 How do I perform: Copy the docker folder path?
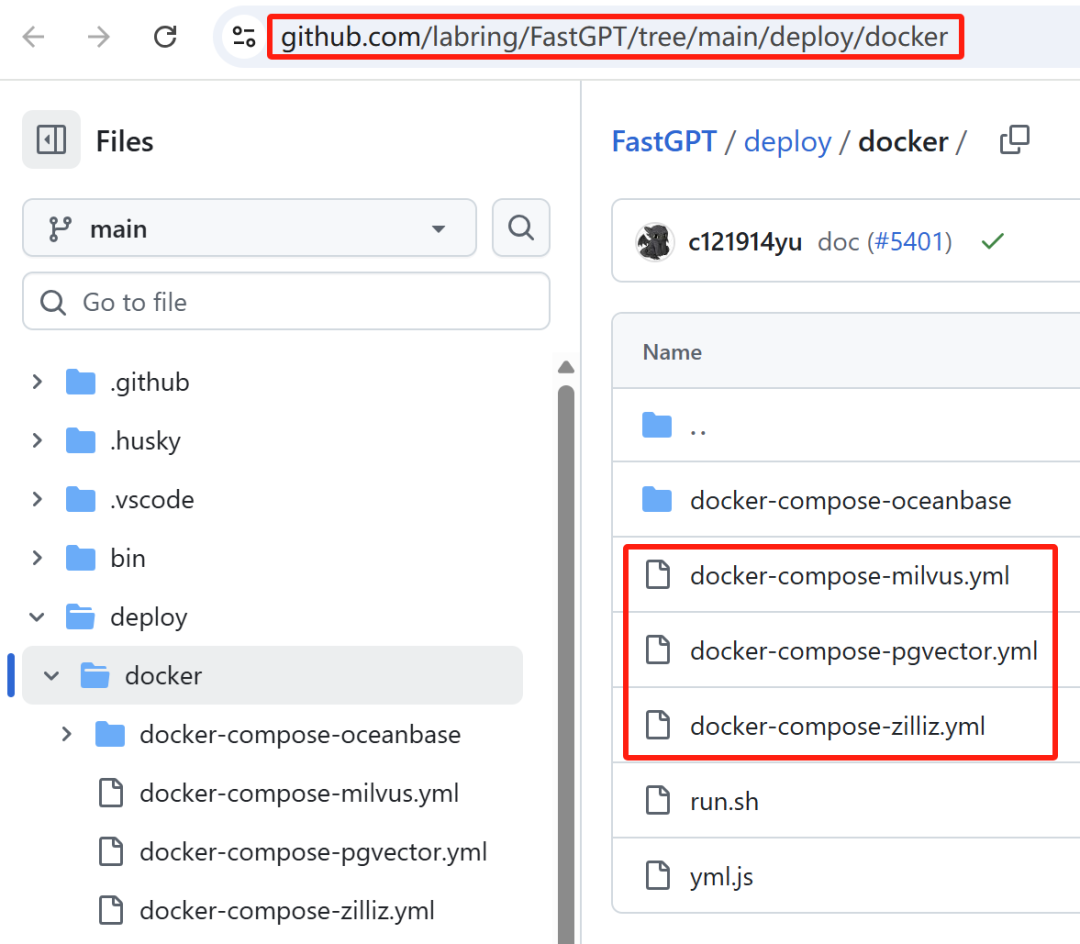[1014, 141]
